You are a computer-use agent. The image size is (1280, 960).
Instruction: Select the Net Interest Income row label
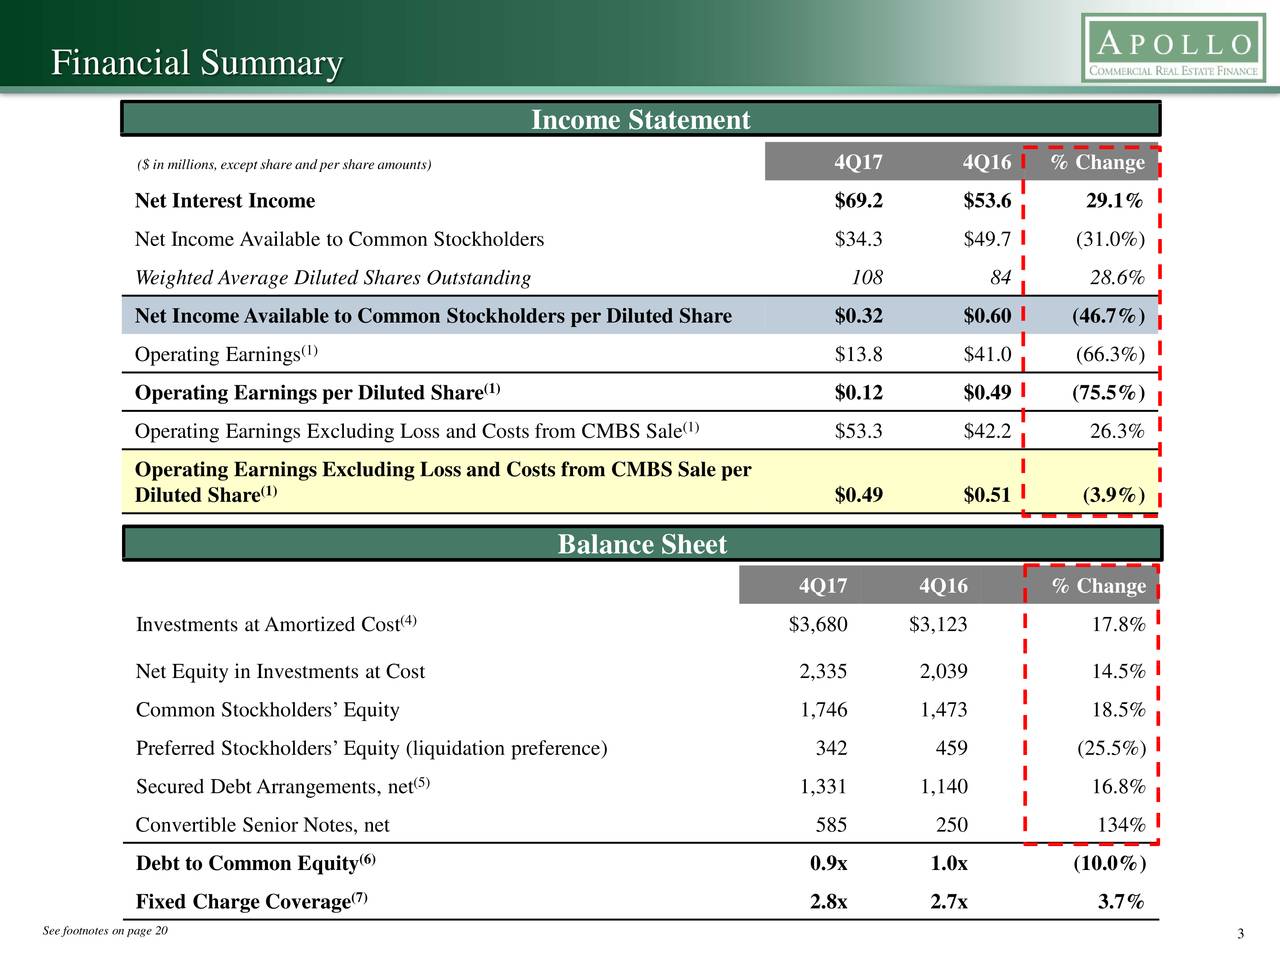click(225, 201)
